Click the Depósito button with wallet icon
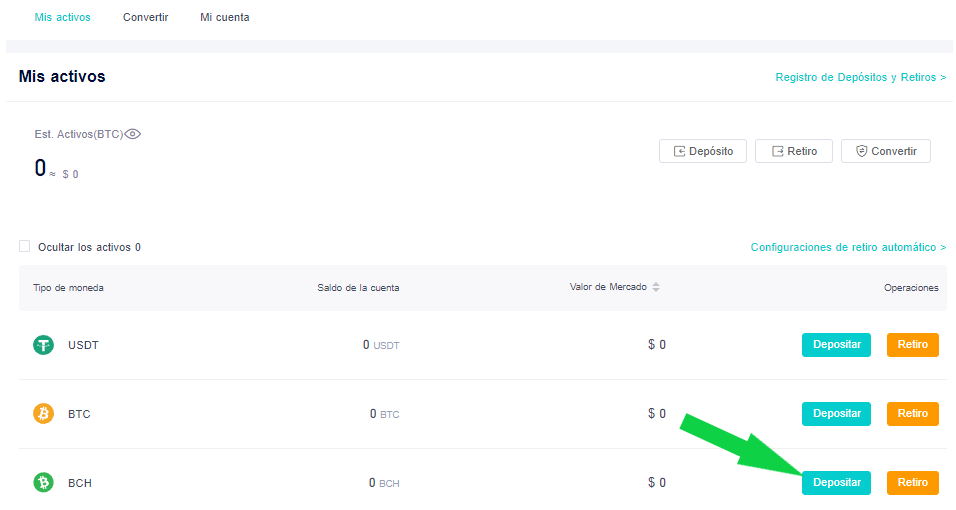 (702, 151)
